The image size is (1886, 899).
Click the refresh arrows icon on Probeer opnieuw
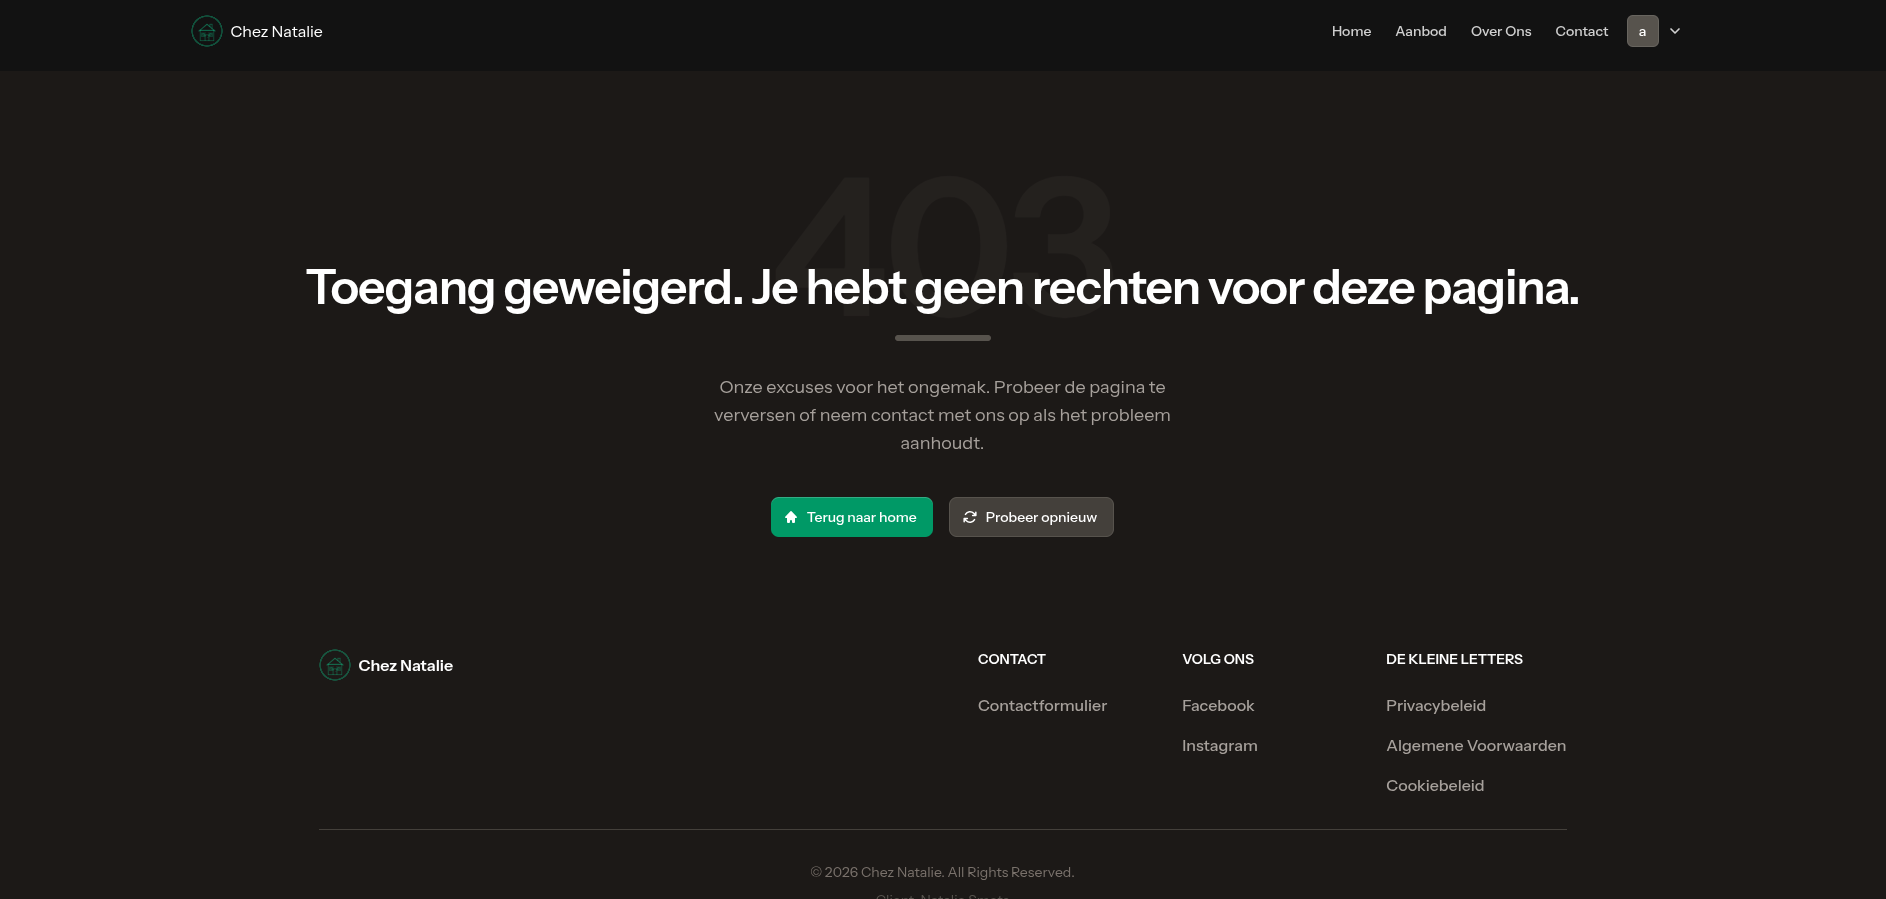tap(970, 517)
